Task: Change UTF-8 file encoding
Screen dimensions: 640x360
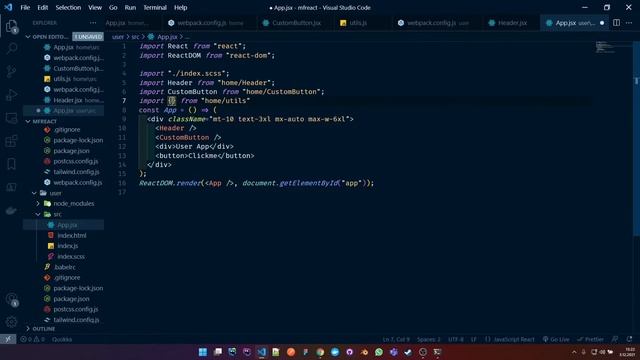Action: click(x=456, y=339)
